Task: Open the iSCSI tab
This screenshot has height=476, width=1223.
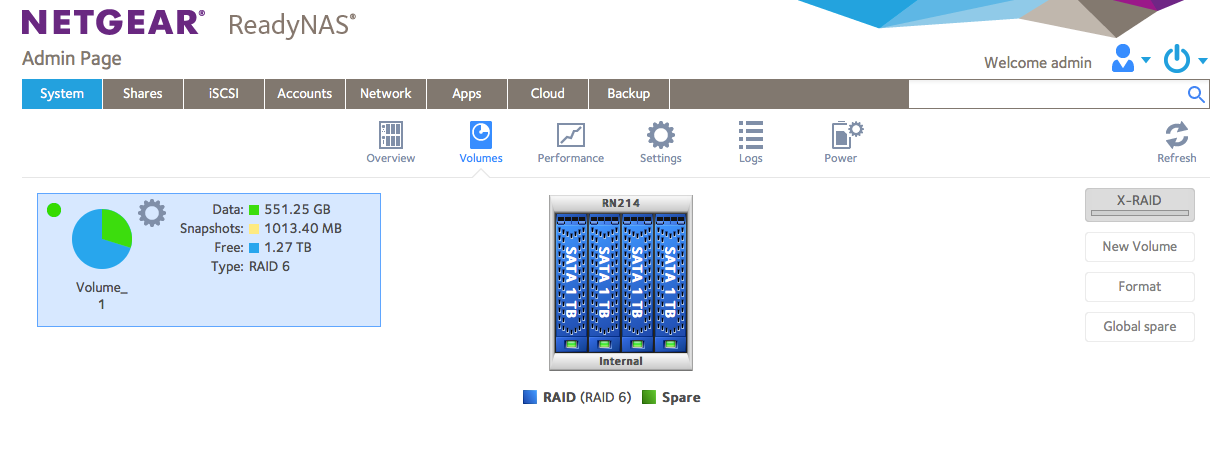Action: [x=224, y=94]
